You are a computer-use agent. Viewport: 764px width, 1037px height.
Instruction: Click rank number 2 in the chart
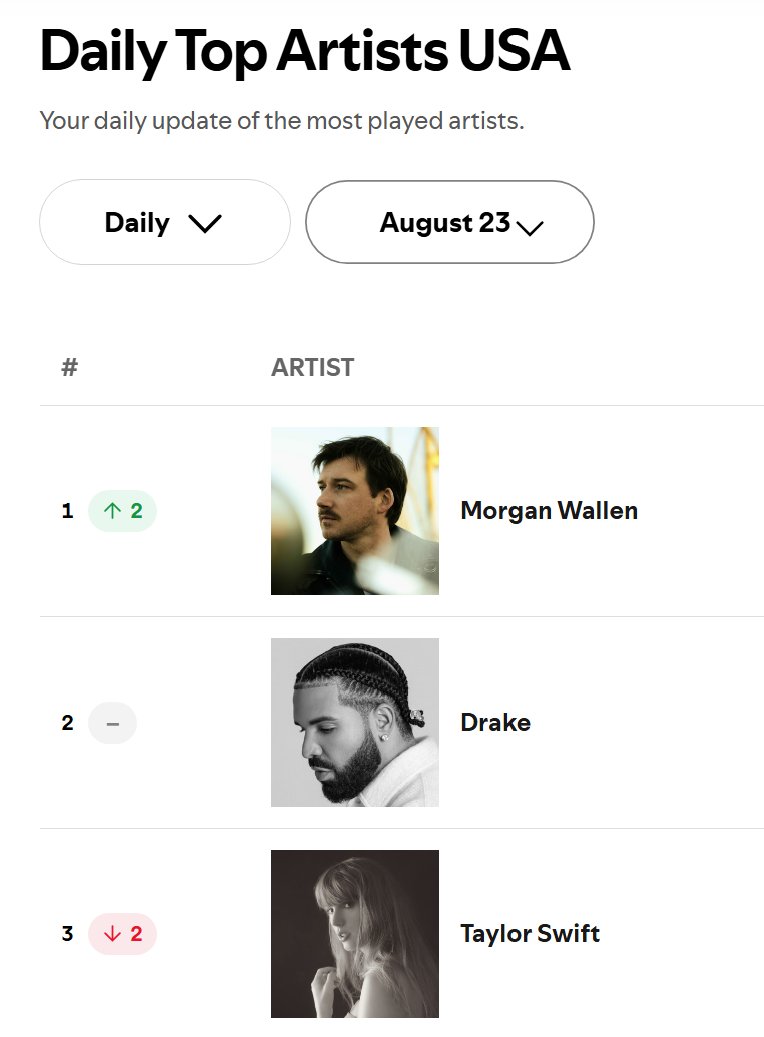click(68, 723)
